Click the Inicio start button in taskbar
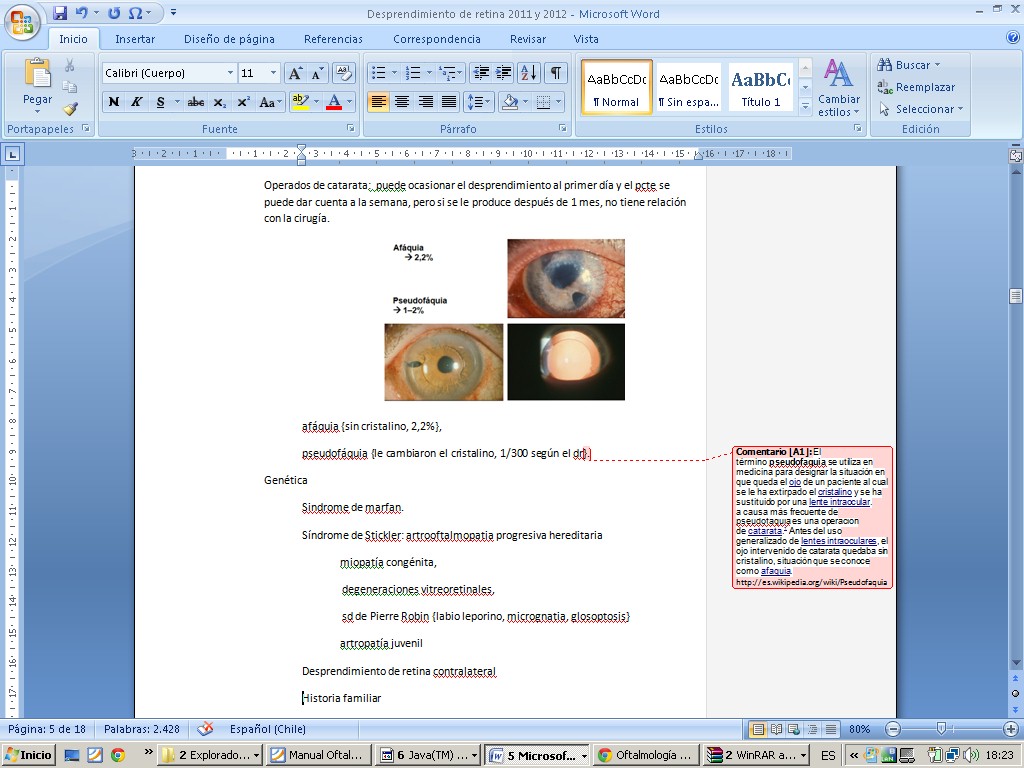Screen dimensions: 1024x768 click(28, 755)
